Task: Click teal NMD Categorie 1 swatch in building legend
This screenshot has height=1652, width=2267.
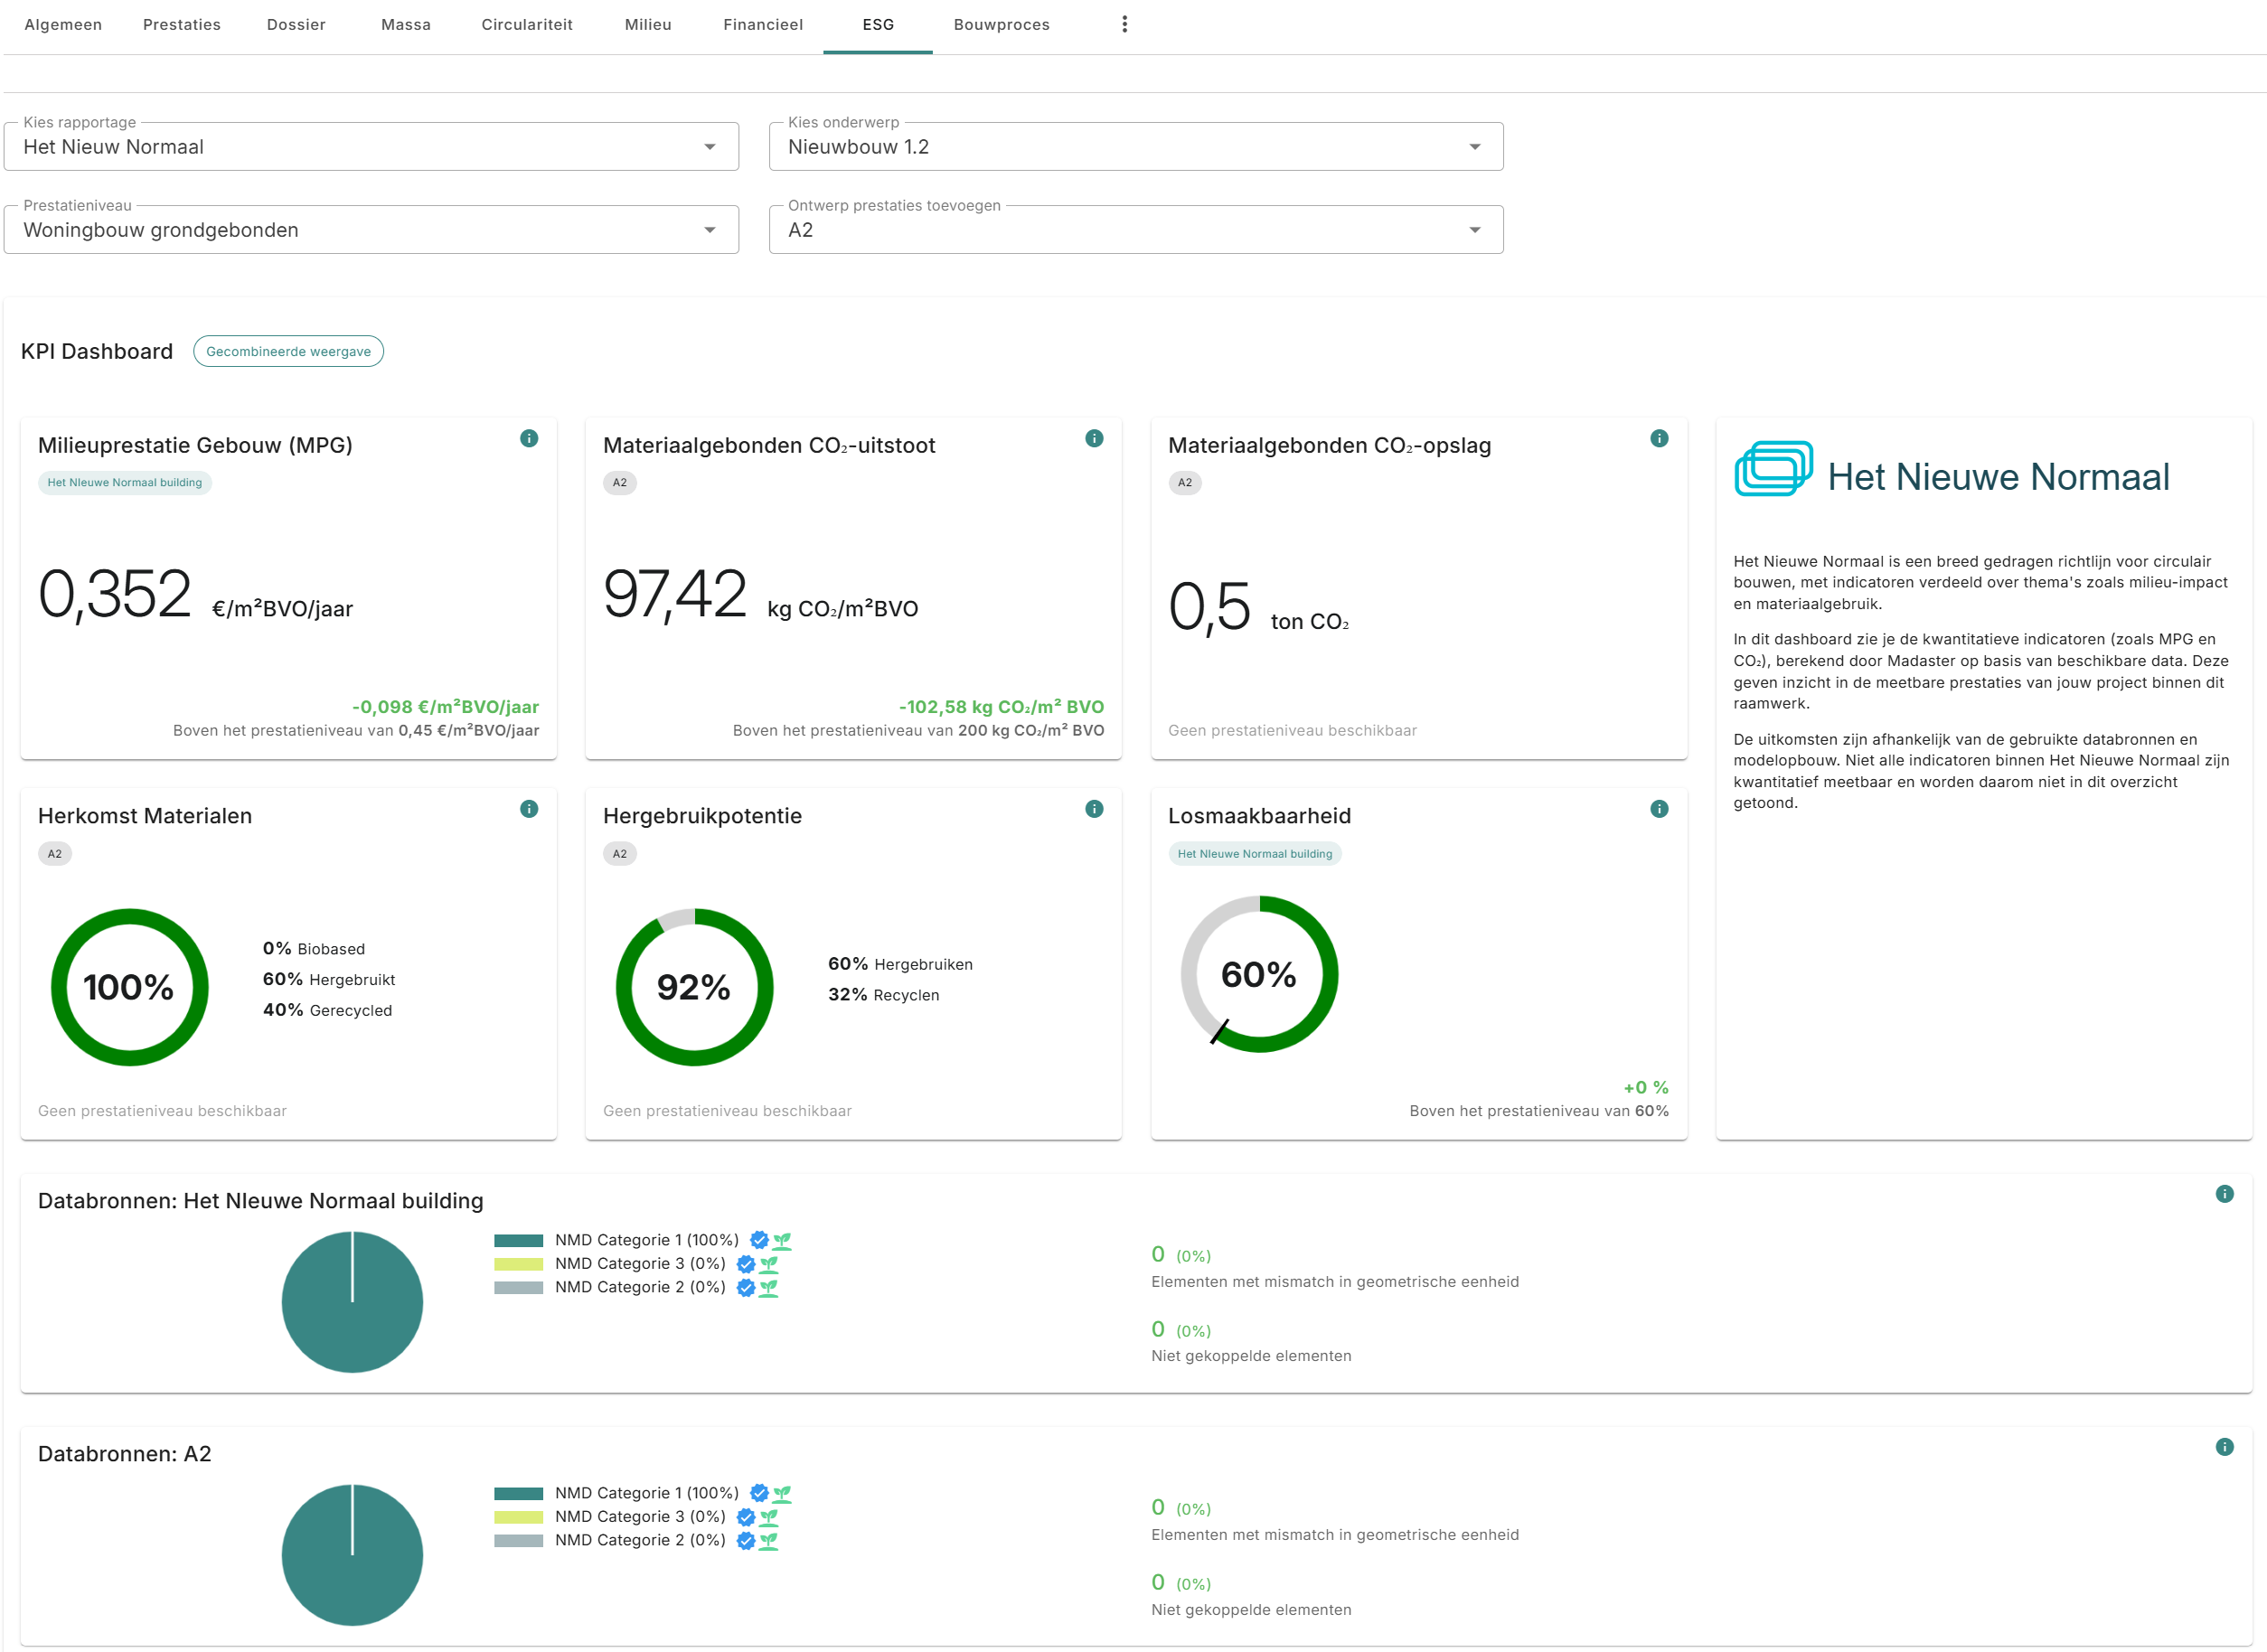Action: coord(519,1241)
